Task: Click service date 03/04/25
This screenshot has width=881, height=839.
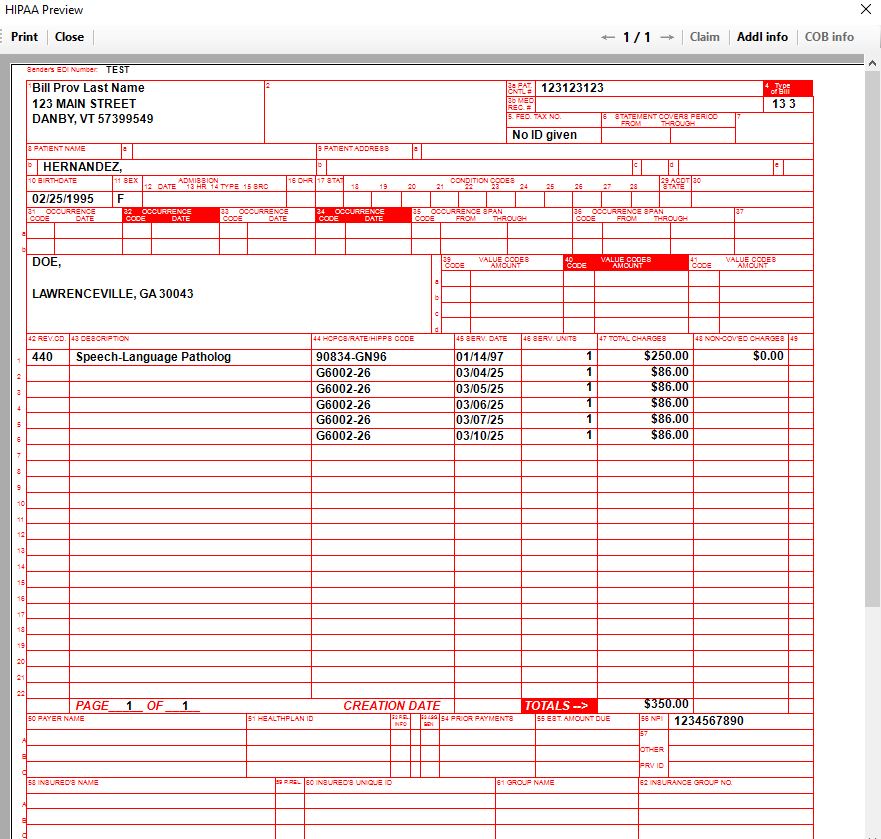Action: [480, 373]
